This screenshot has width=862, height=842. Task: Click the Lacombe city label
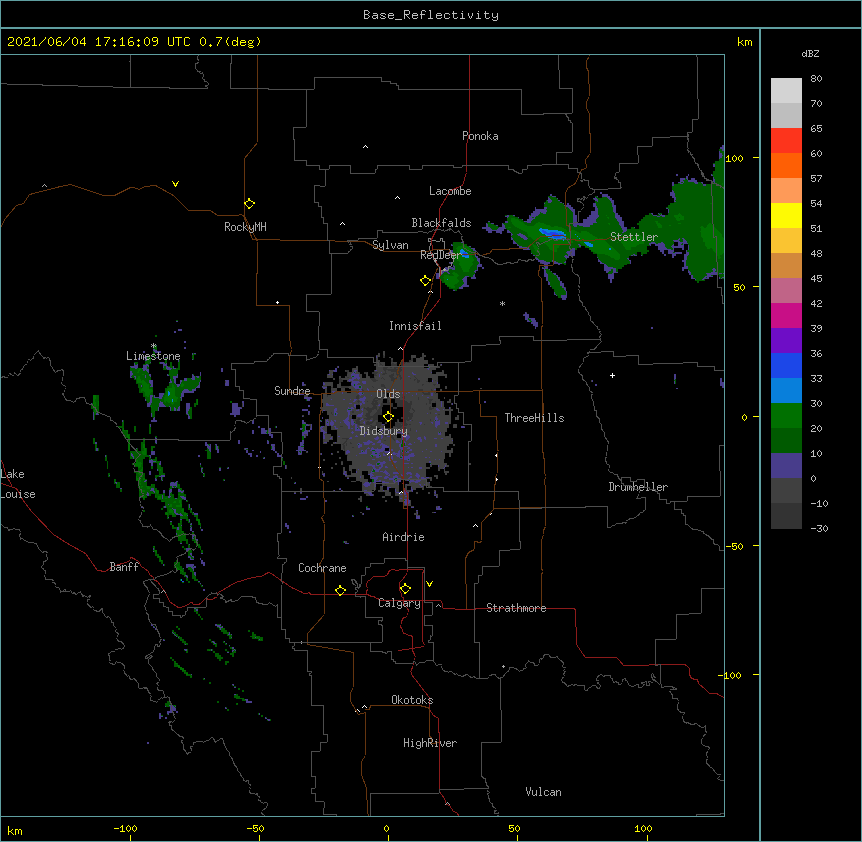450,191
